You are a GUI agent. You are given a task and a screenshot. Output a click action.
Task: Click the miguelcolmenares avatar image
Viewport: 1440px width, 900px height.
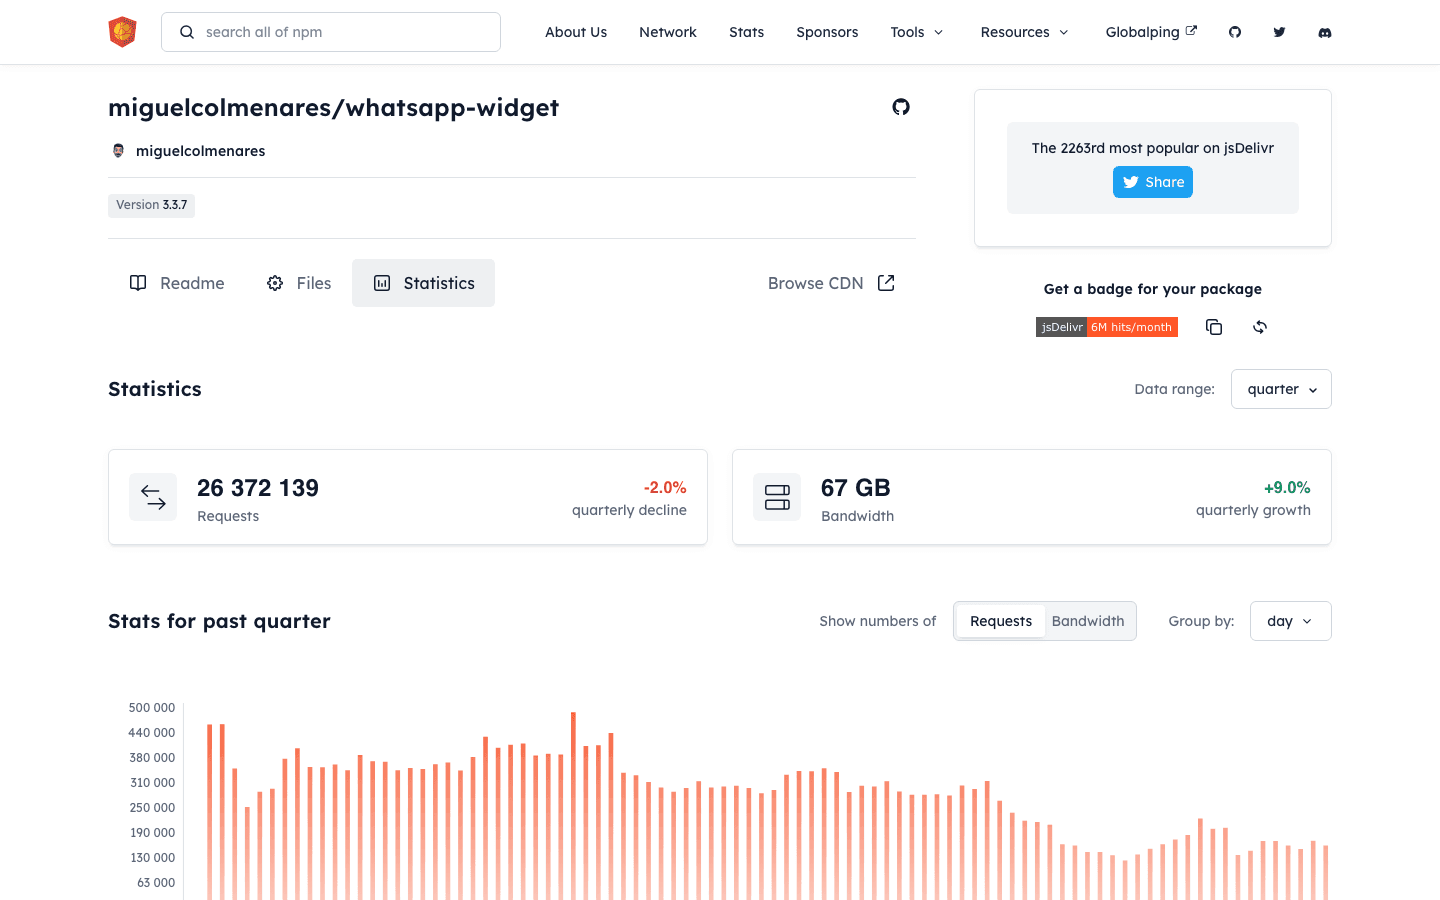coord(118,151)
